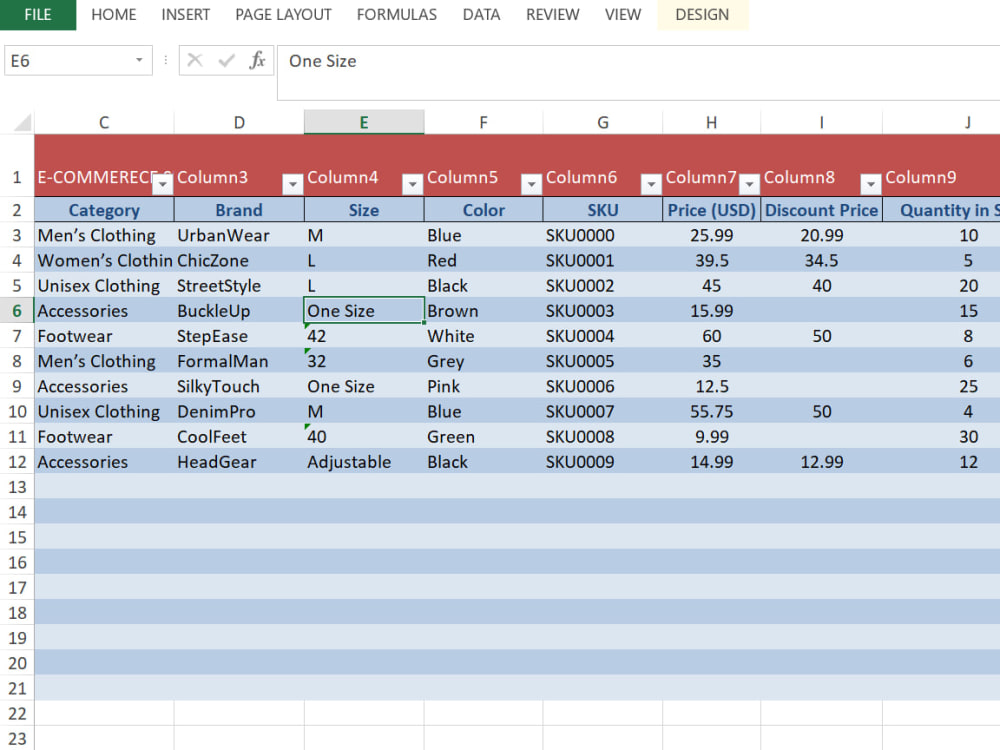The width and height of the screenshot is (1000, 750).
Task: Switch to the DESIGN ribbon tab
Action: 702,15
